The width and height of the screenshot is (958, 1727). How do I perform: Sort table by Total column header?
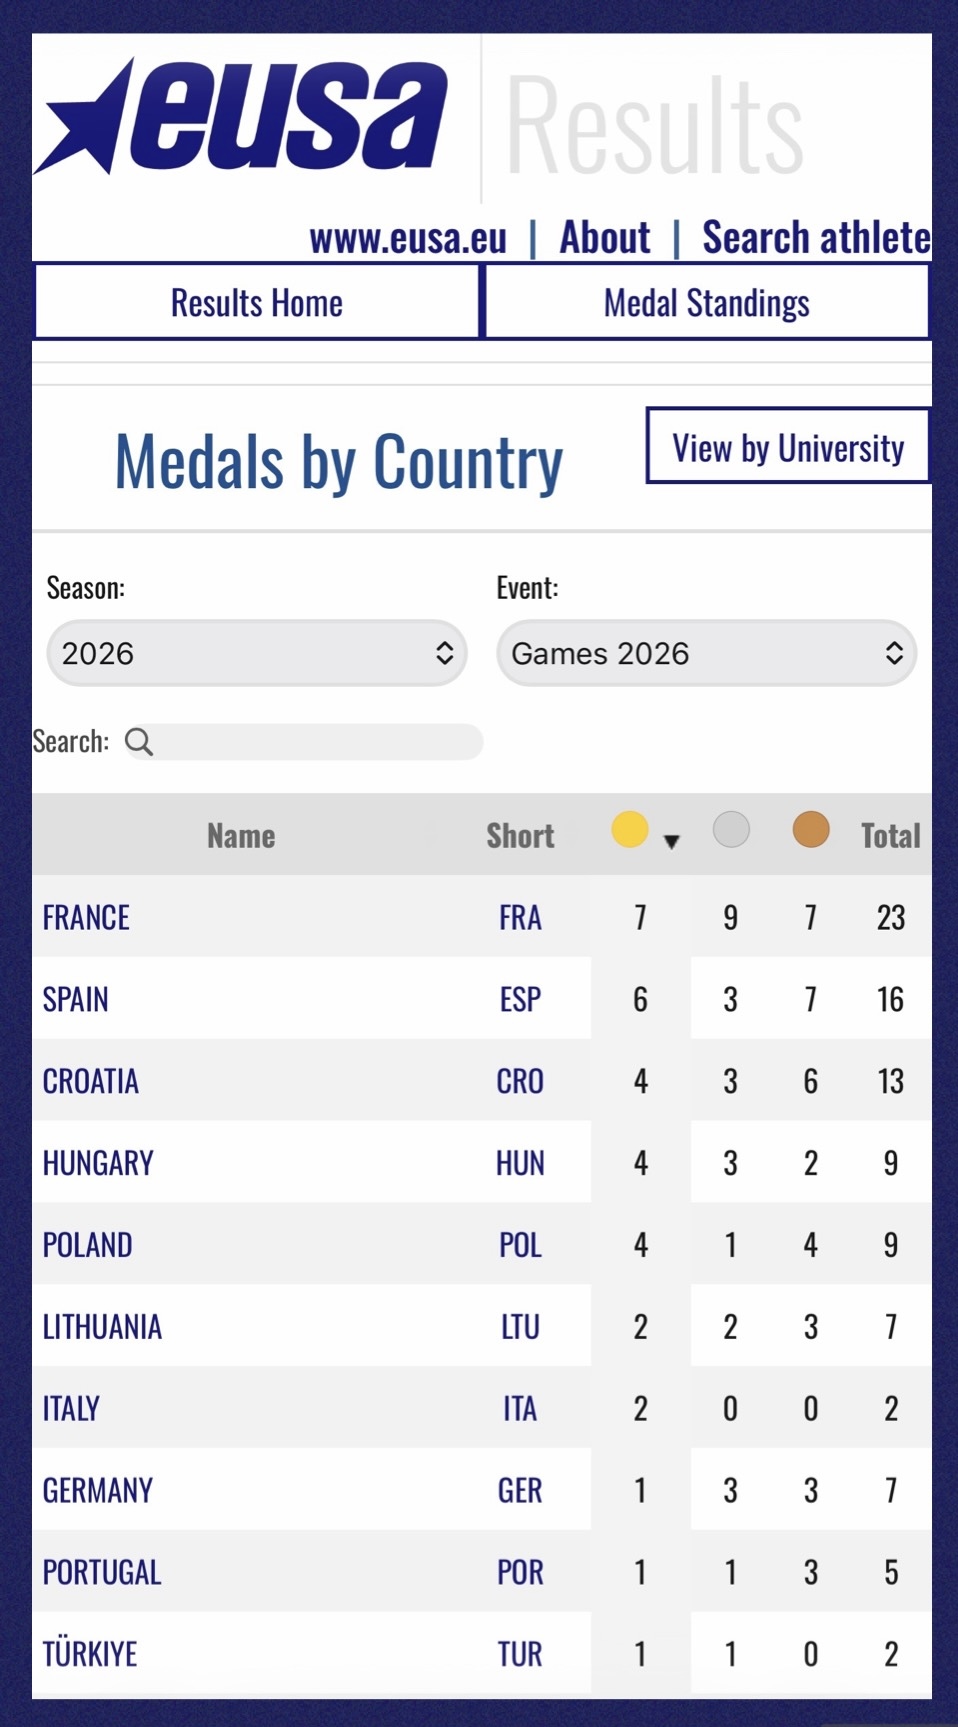891,836
